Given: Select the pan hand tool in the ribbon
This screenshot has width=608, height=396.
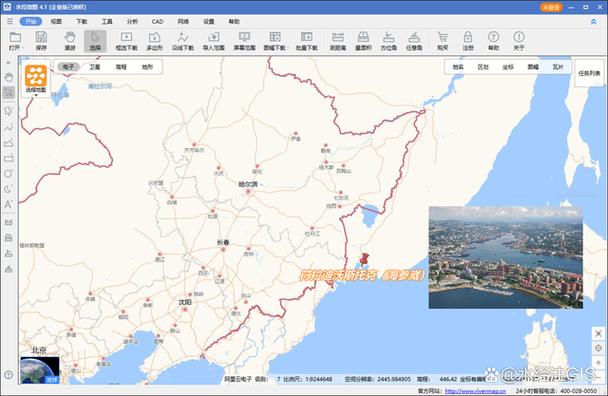Looking at the screenshot, I should point(70,37).
